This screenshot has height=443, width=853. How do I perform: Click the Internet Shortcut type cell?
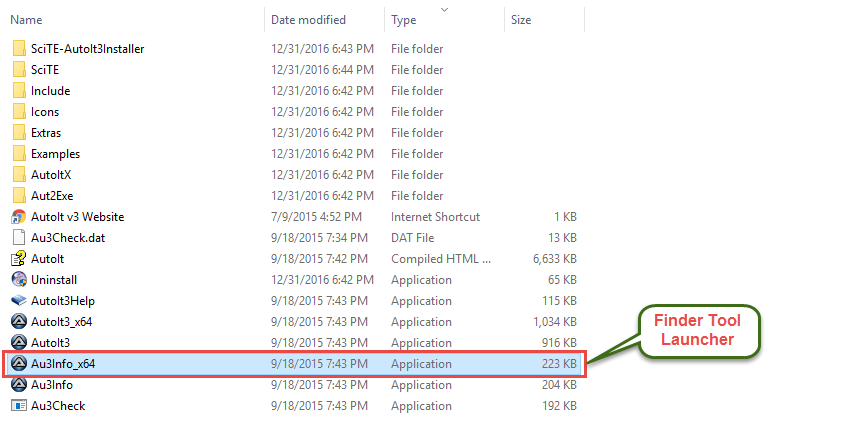coord(435,217)
